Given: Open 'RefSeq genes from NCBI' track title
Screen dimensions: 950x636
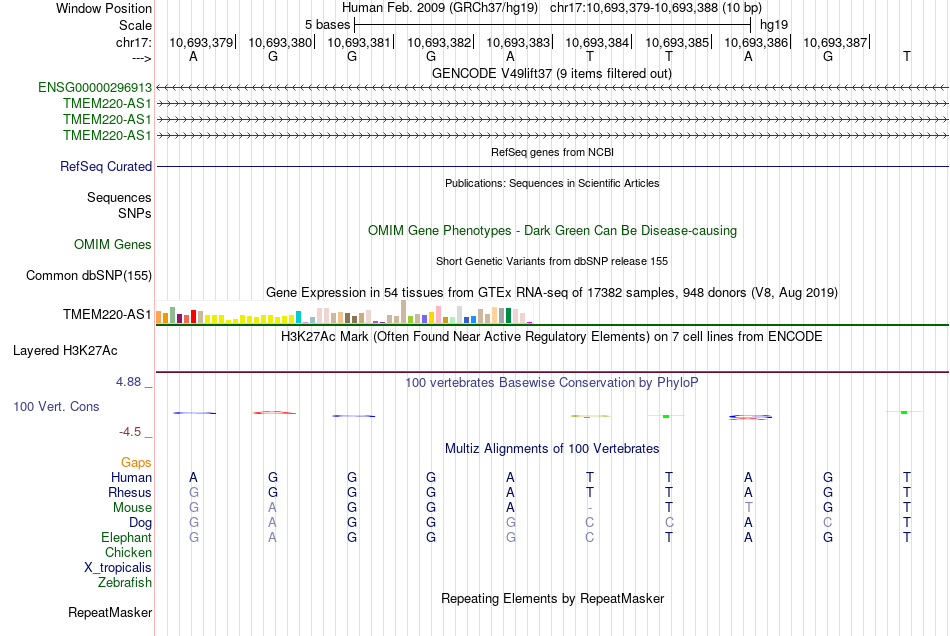Looking at the screenshot, I should point(552,152).
